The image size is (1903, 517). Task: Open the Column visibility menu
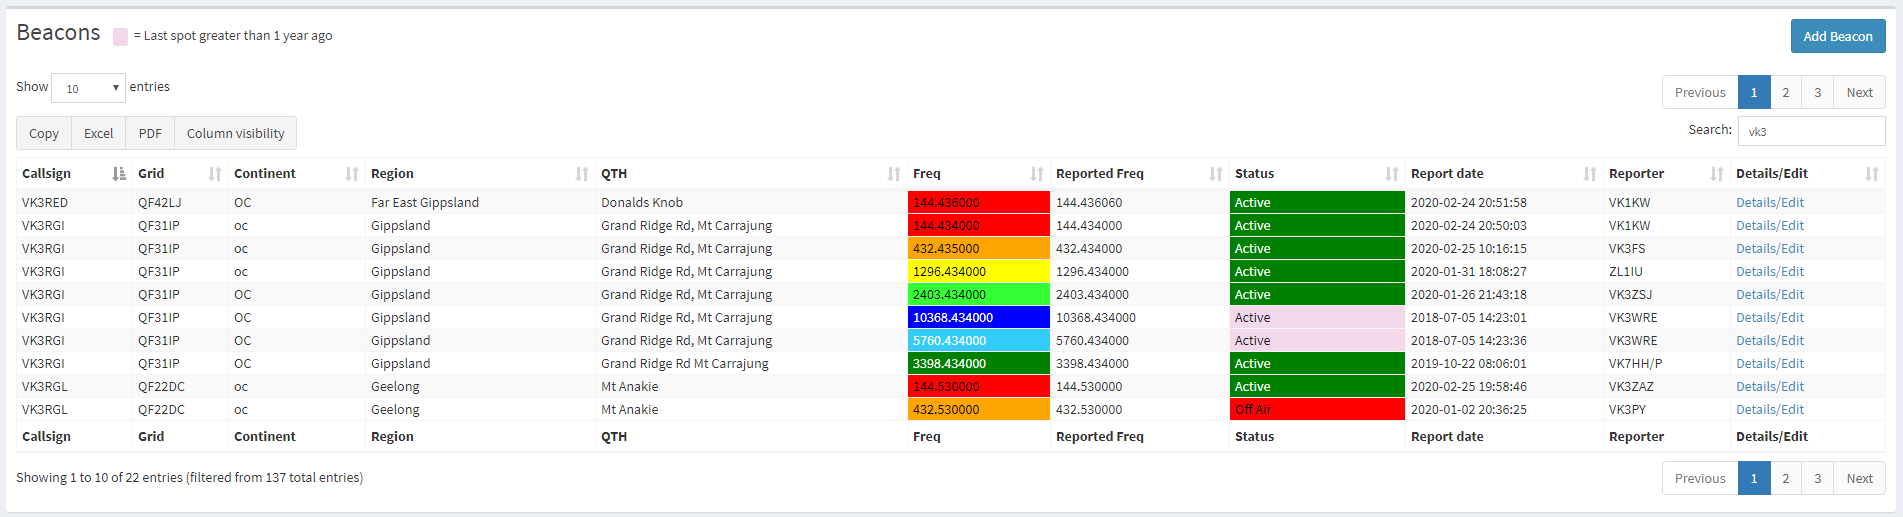[x=235, y=133]
